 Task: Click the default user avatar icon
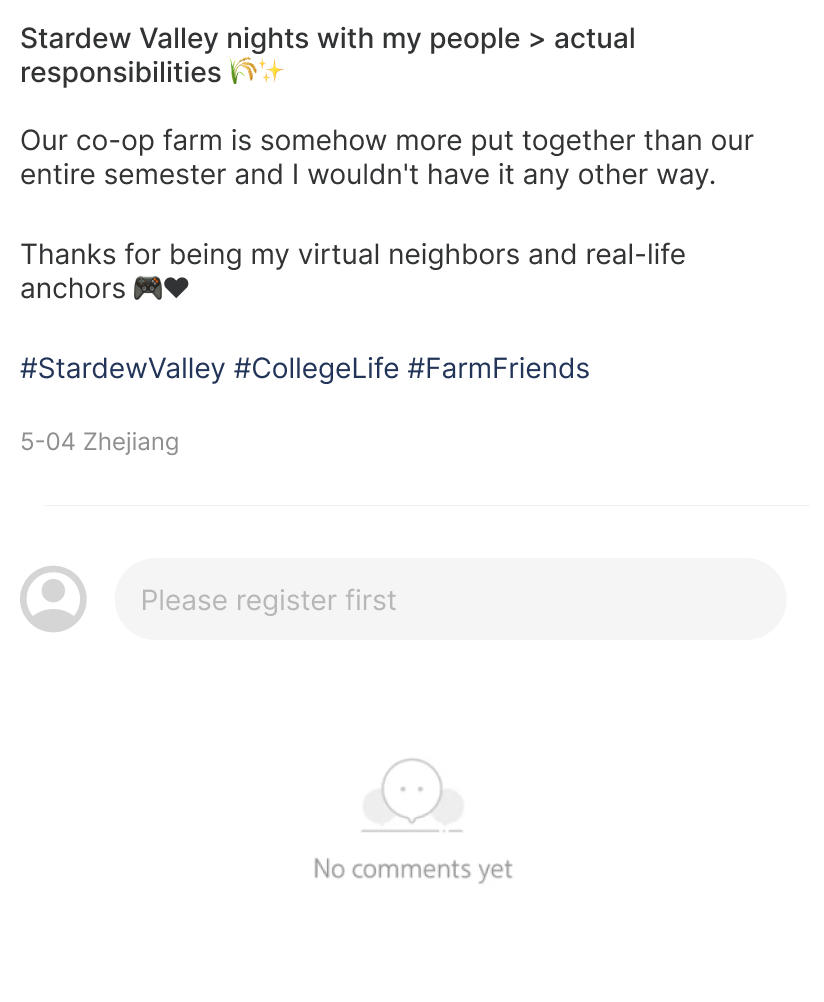(x=53, y=599)
